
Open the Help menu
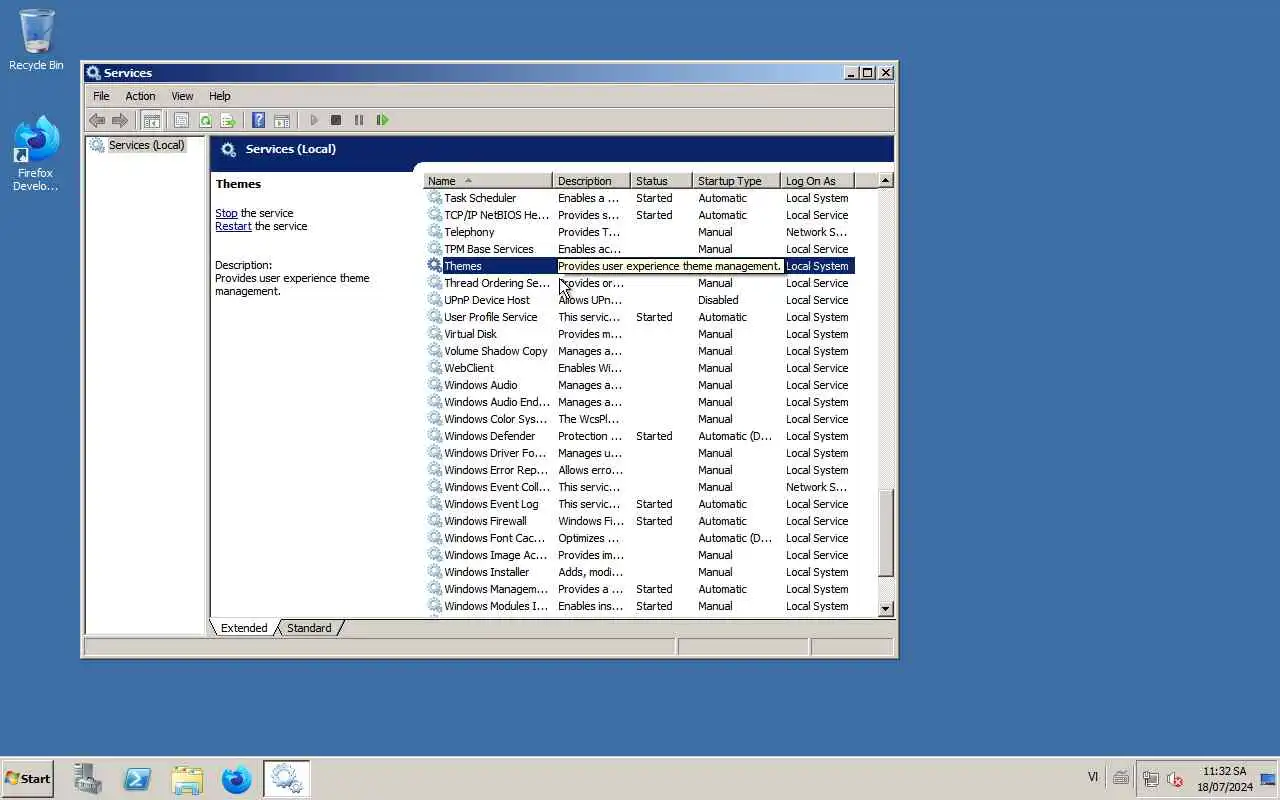coord(220,96)
